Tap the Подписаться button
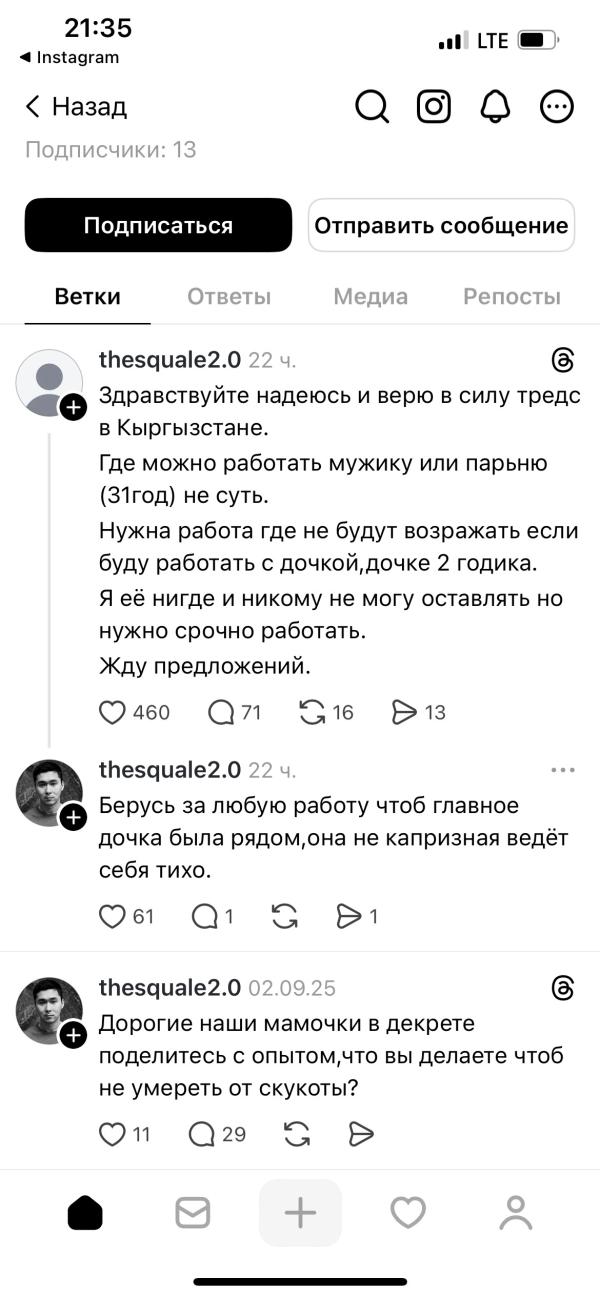Image resolution: width=600 pixels, height=1297 pixels. [158, 225]
